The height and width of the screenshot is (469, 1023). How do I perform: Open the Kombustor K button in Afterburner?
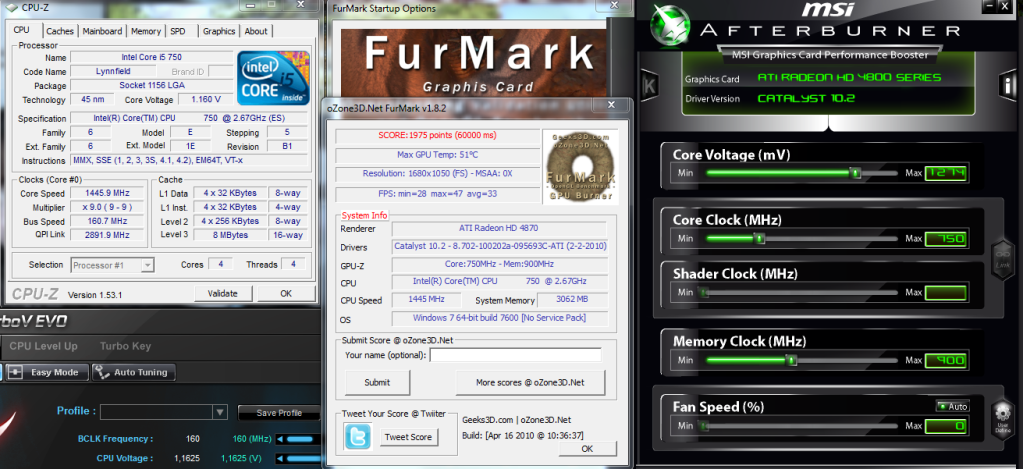[x=650, y=85]
